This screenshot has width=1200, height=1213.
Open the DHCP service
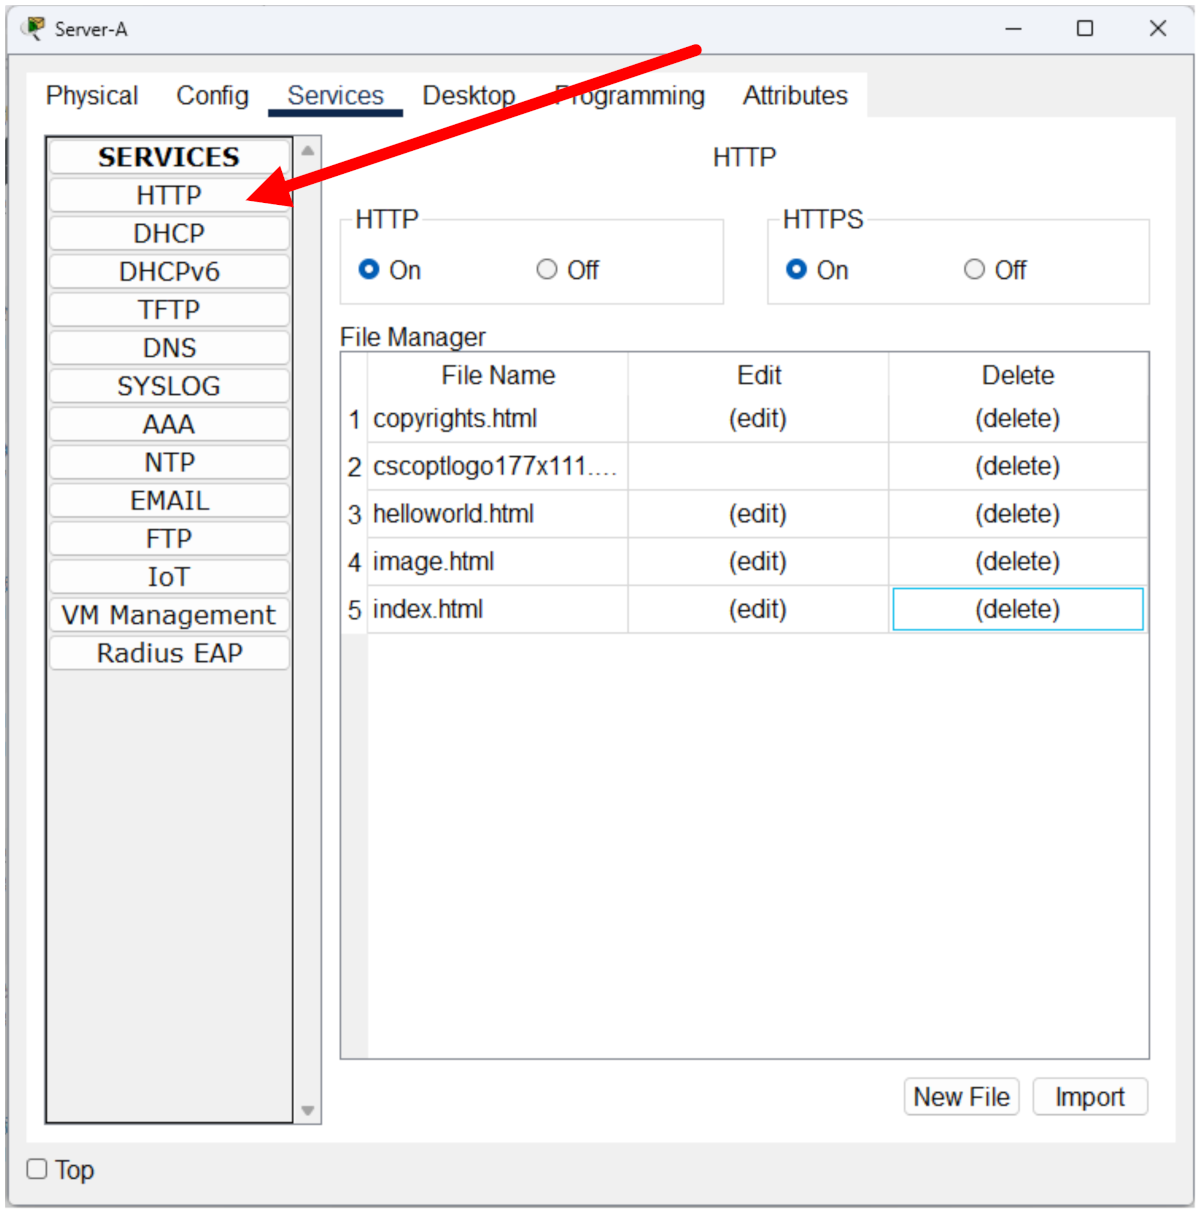point(169,234)
